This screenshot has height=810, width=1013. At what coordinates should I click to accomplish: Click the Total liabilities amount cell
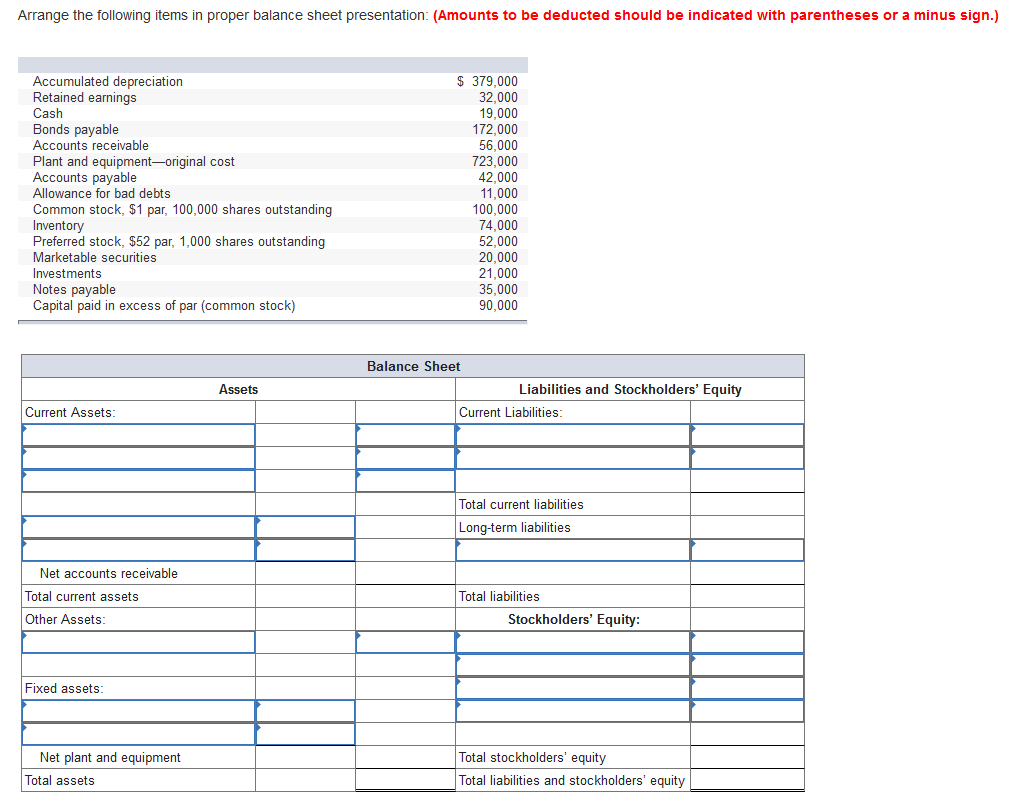tap(747, 596)
